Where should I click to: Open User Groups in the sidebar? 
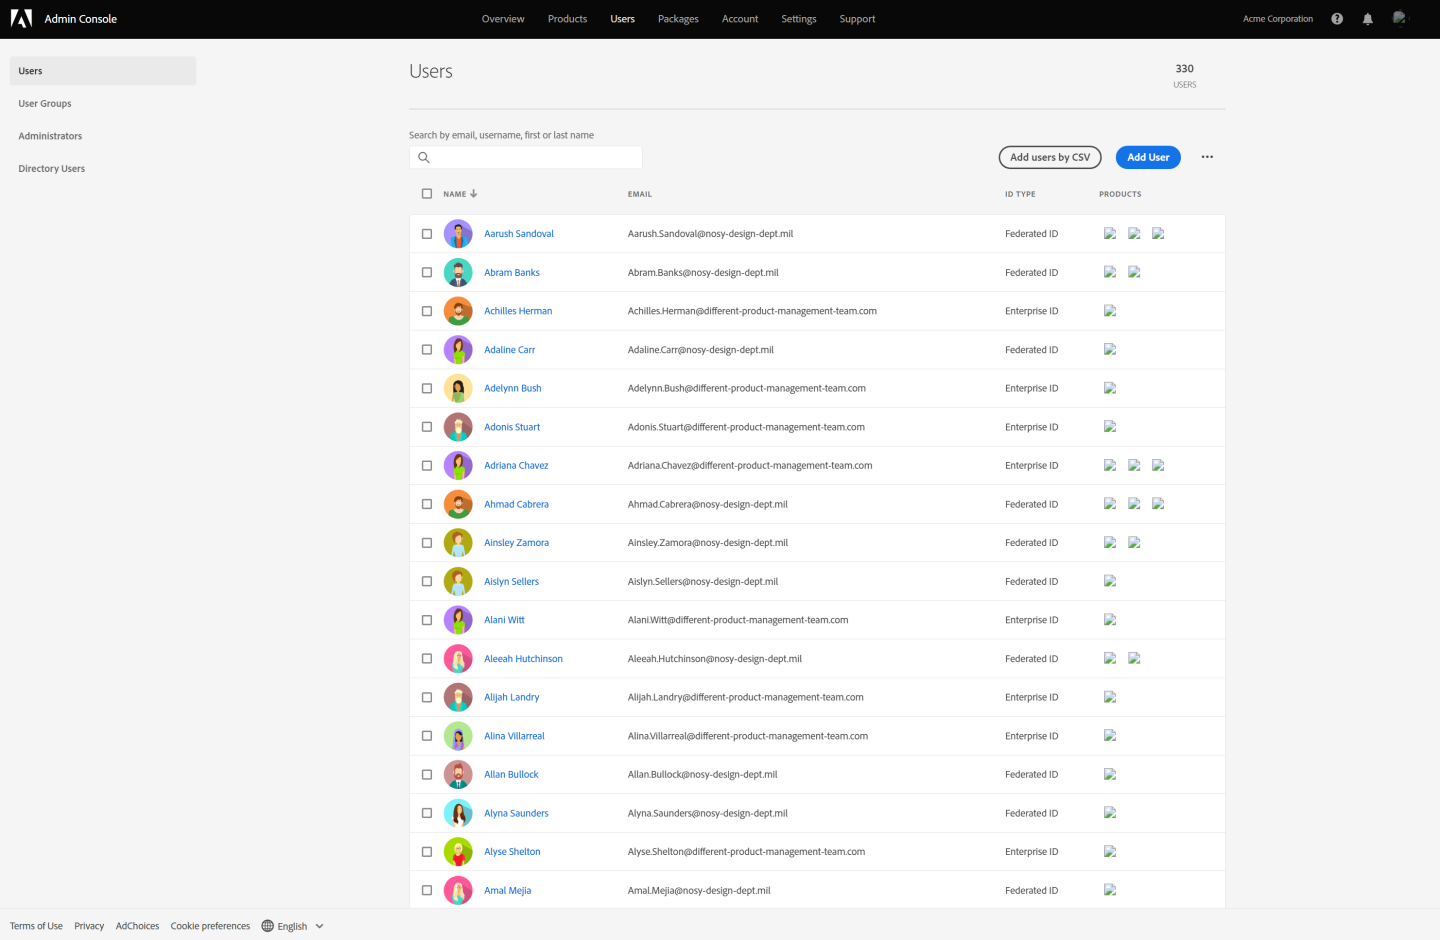coord(45,104)
